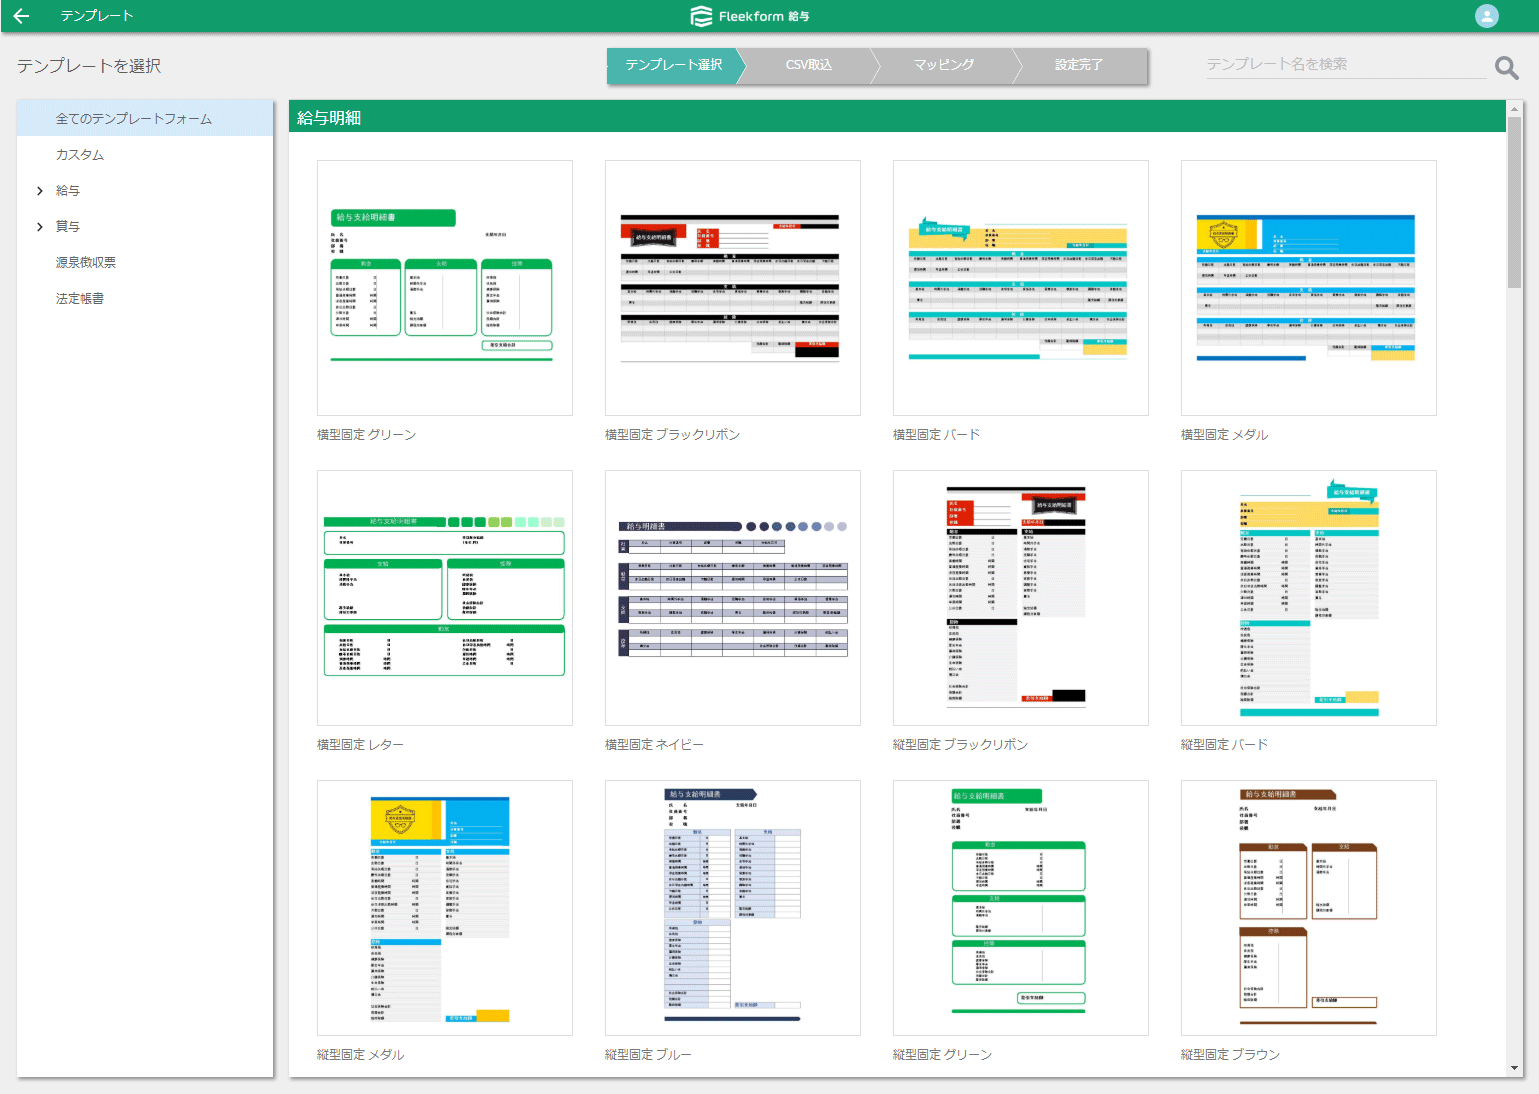The image size is (1539, 1094).
Task: Click scrollbar down arrow in template list
Action: pyautogui.click(x=1514, y=1068)
